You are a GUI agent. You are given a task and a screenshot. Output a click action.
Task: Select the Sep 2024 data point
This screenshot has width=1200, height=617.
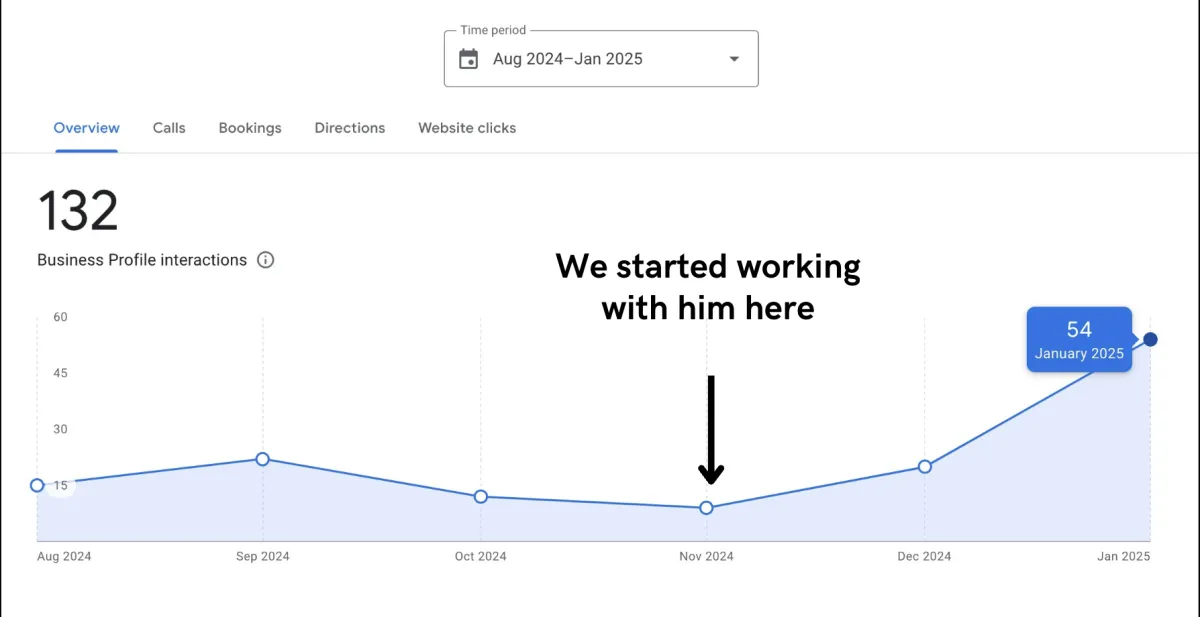pos(262,459)
